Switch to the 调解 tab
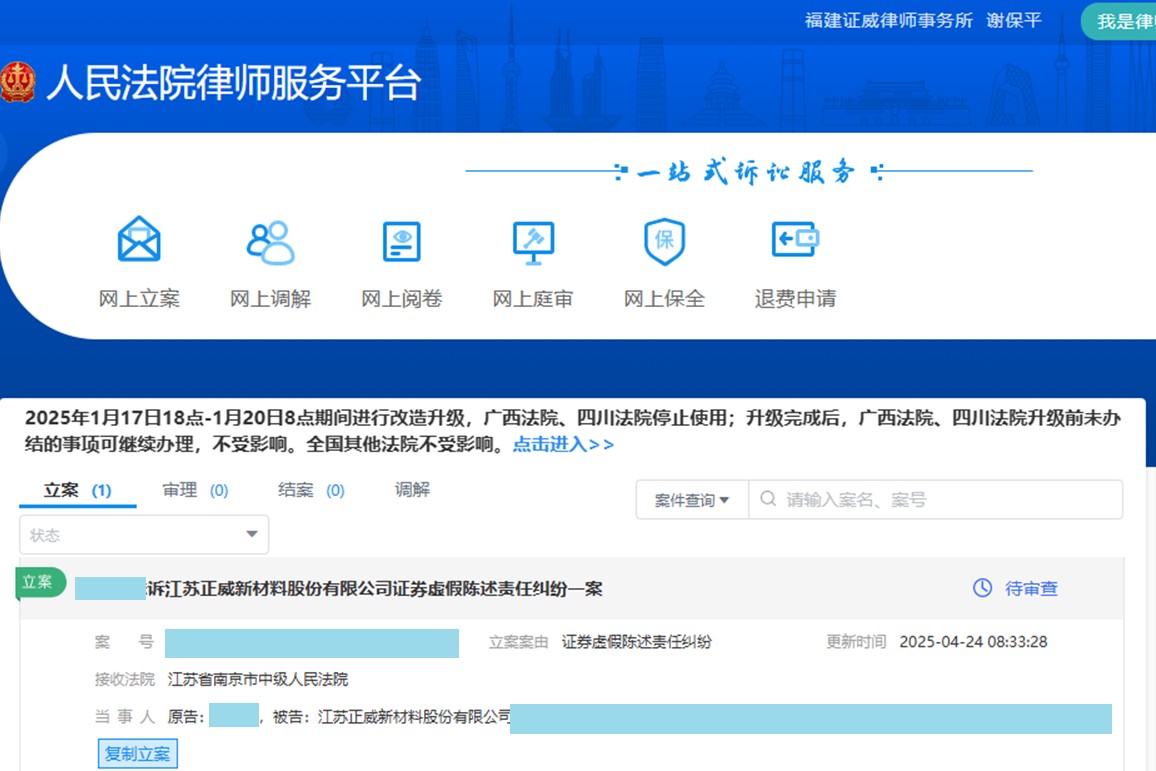Image resolution: width=1156 pixels, height=771 pixels. click(x=412, y=489)
